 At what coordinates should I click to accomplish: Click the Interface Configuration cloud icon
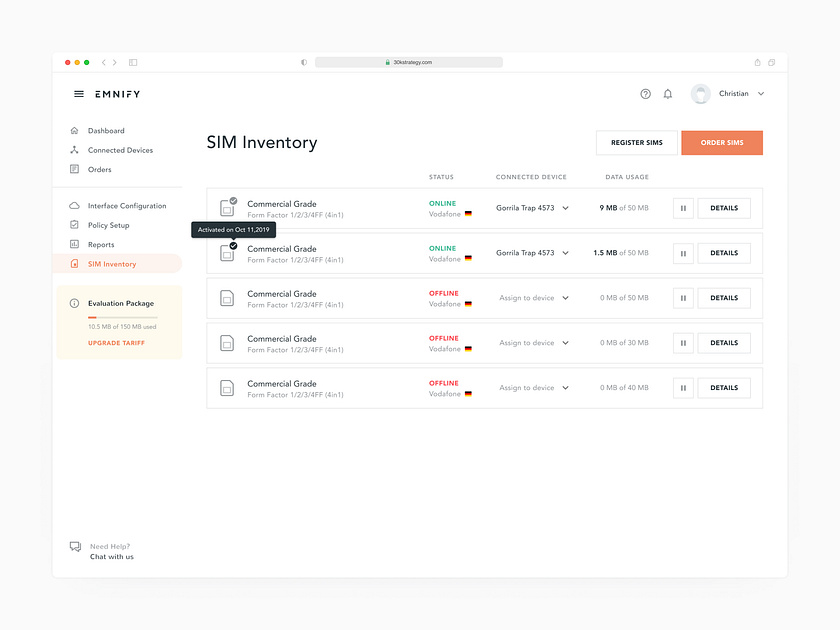[x=76, y=205]
